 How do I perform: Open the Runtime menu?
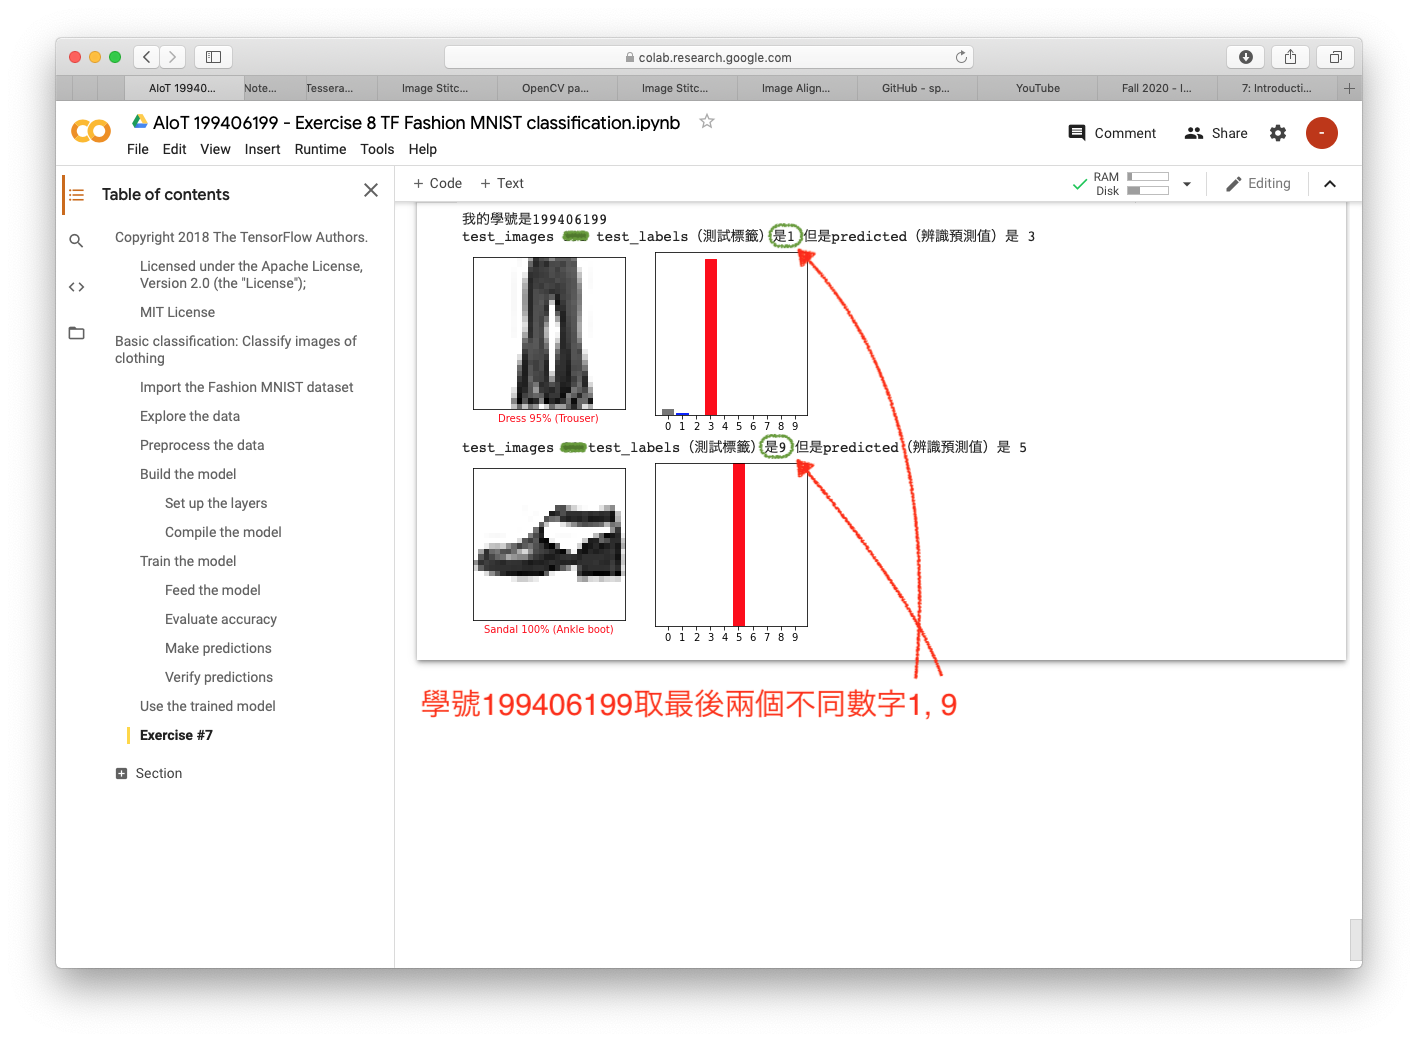[x=320, y=149]
